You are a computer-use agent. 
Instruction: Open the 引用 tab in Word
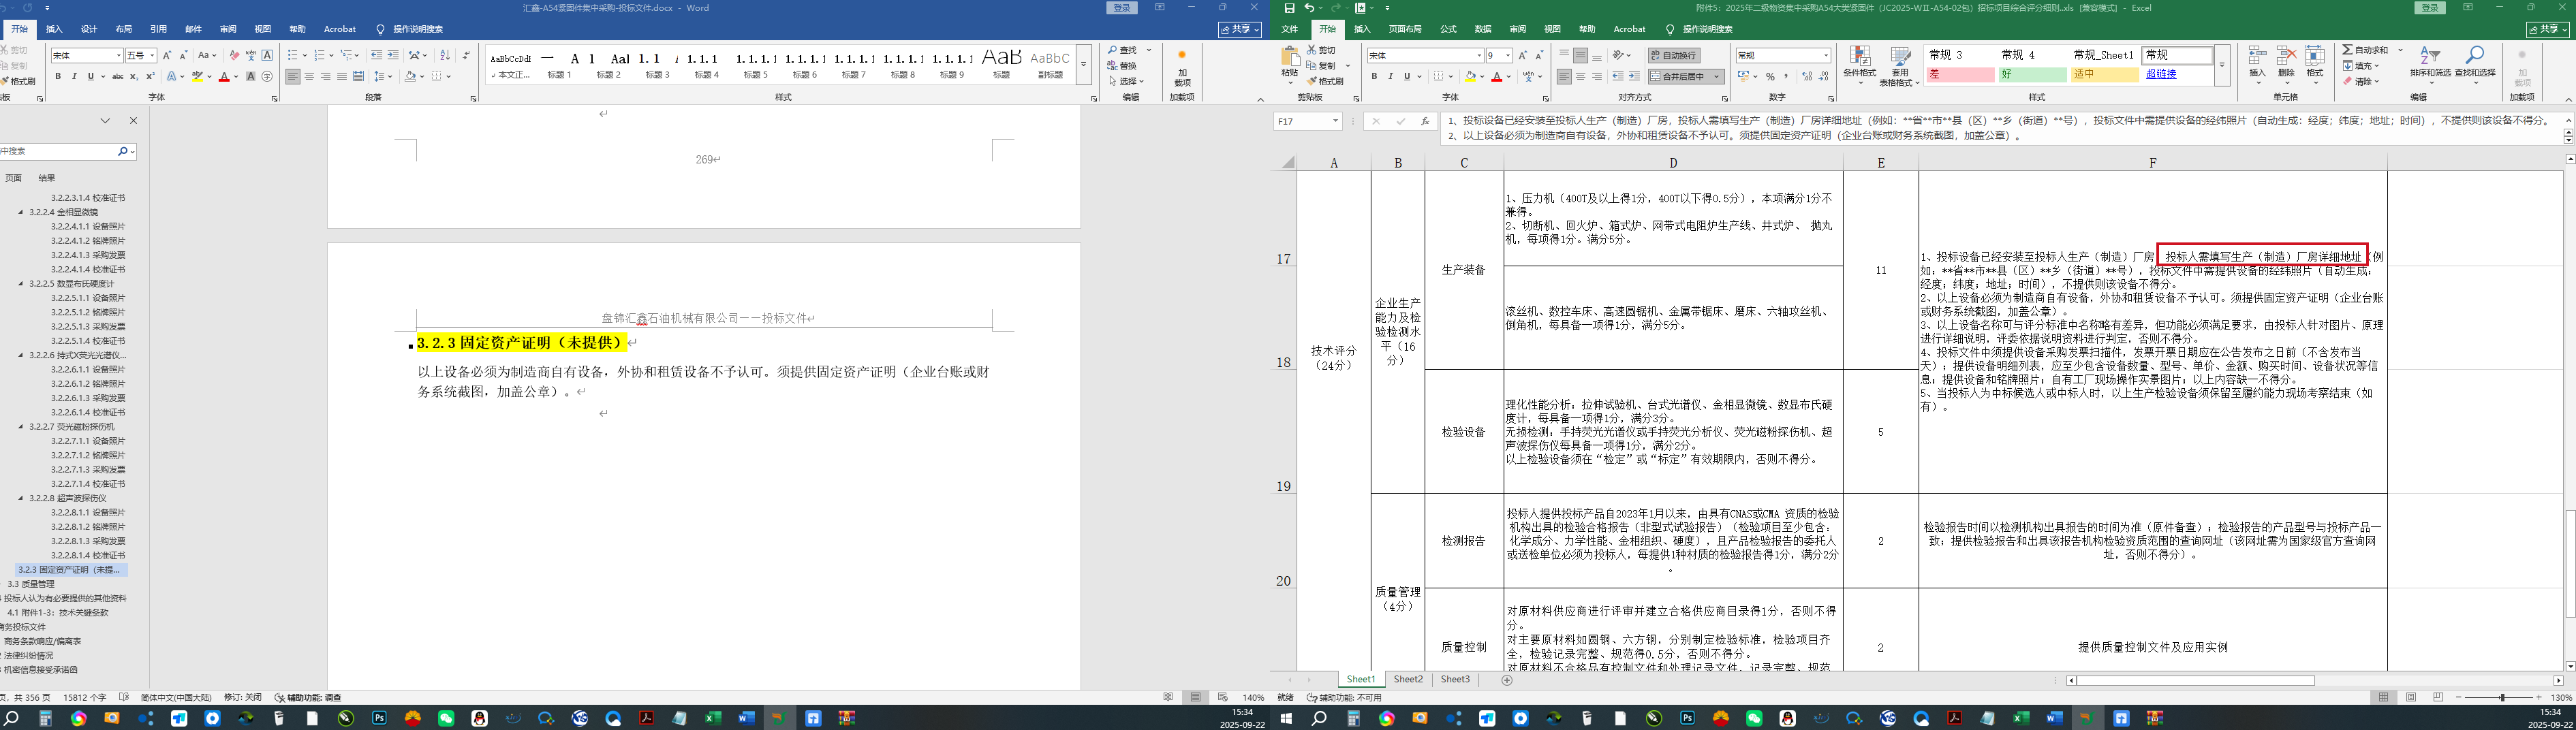pos(159,29)
